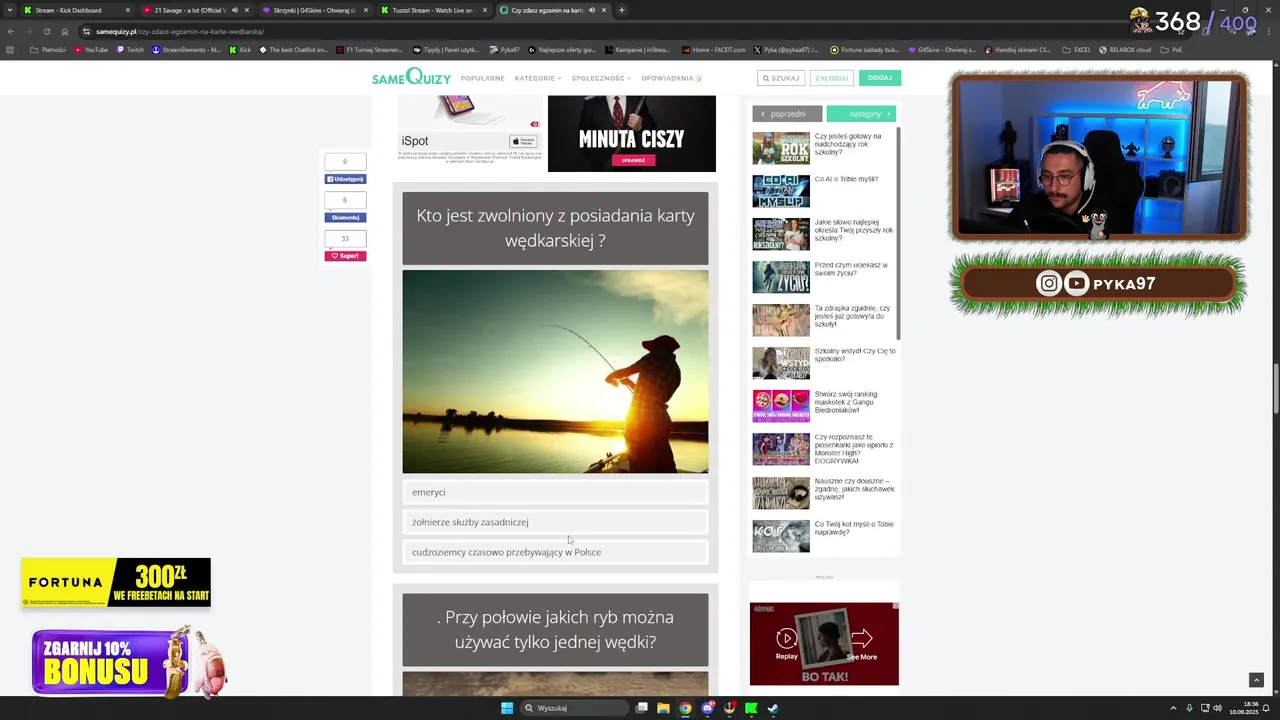Image resolution: width=1280 pixels, height=720 pixels.
Task: Go back to the previous page
Action: click(x=11, y=31)
